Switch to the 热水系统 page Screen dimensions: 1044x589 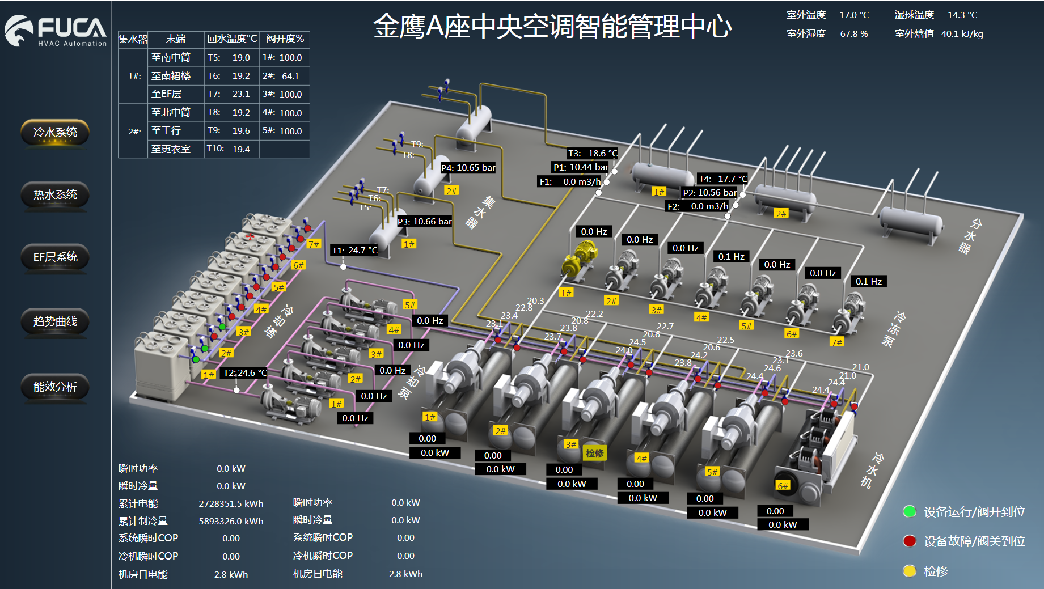[x=55, y=195]
